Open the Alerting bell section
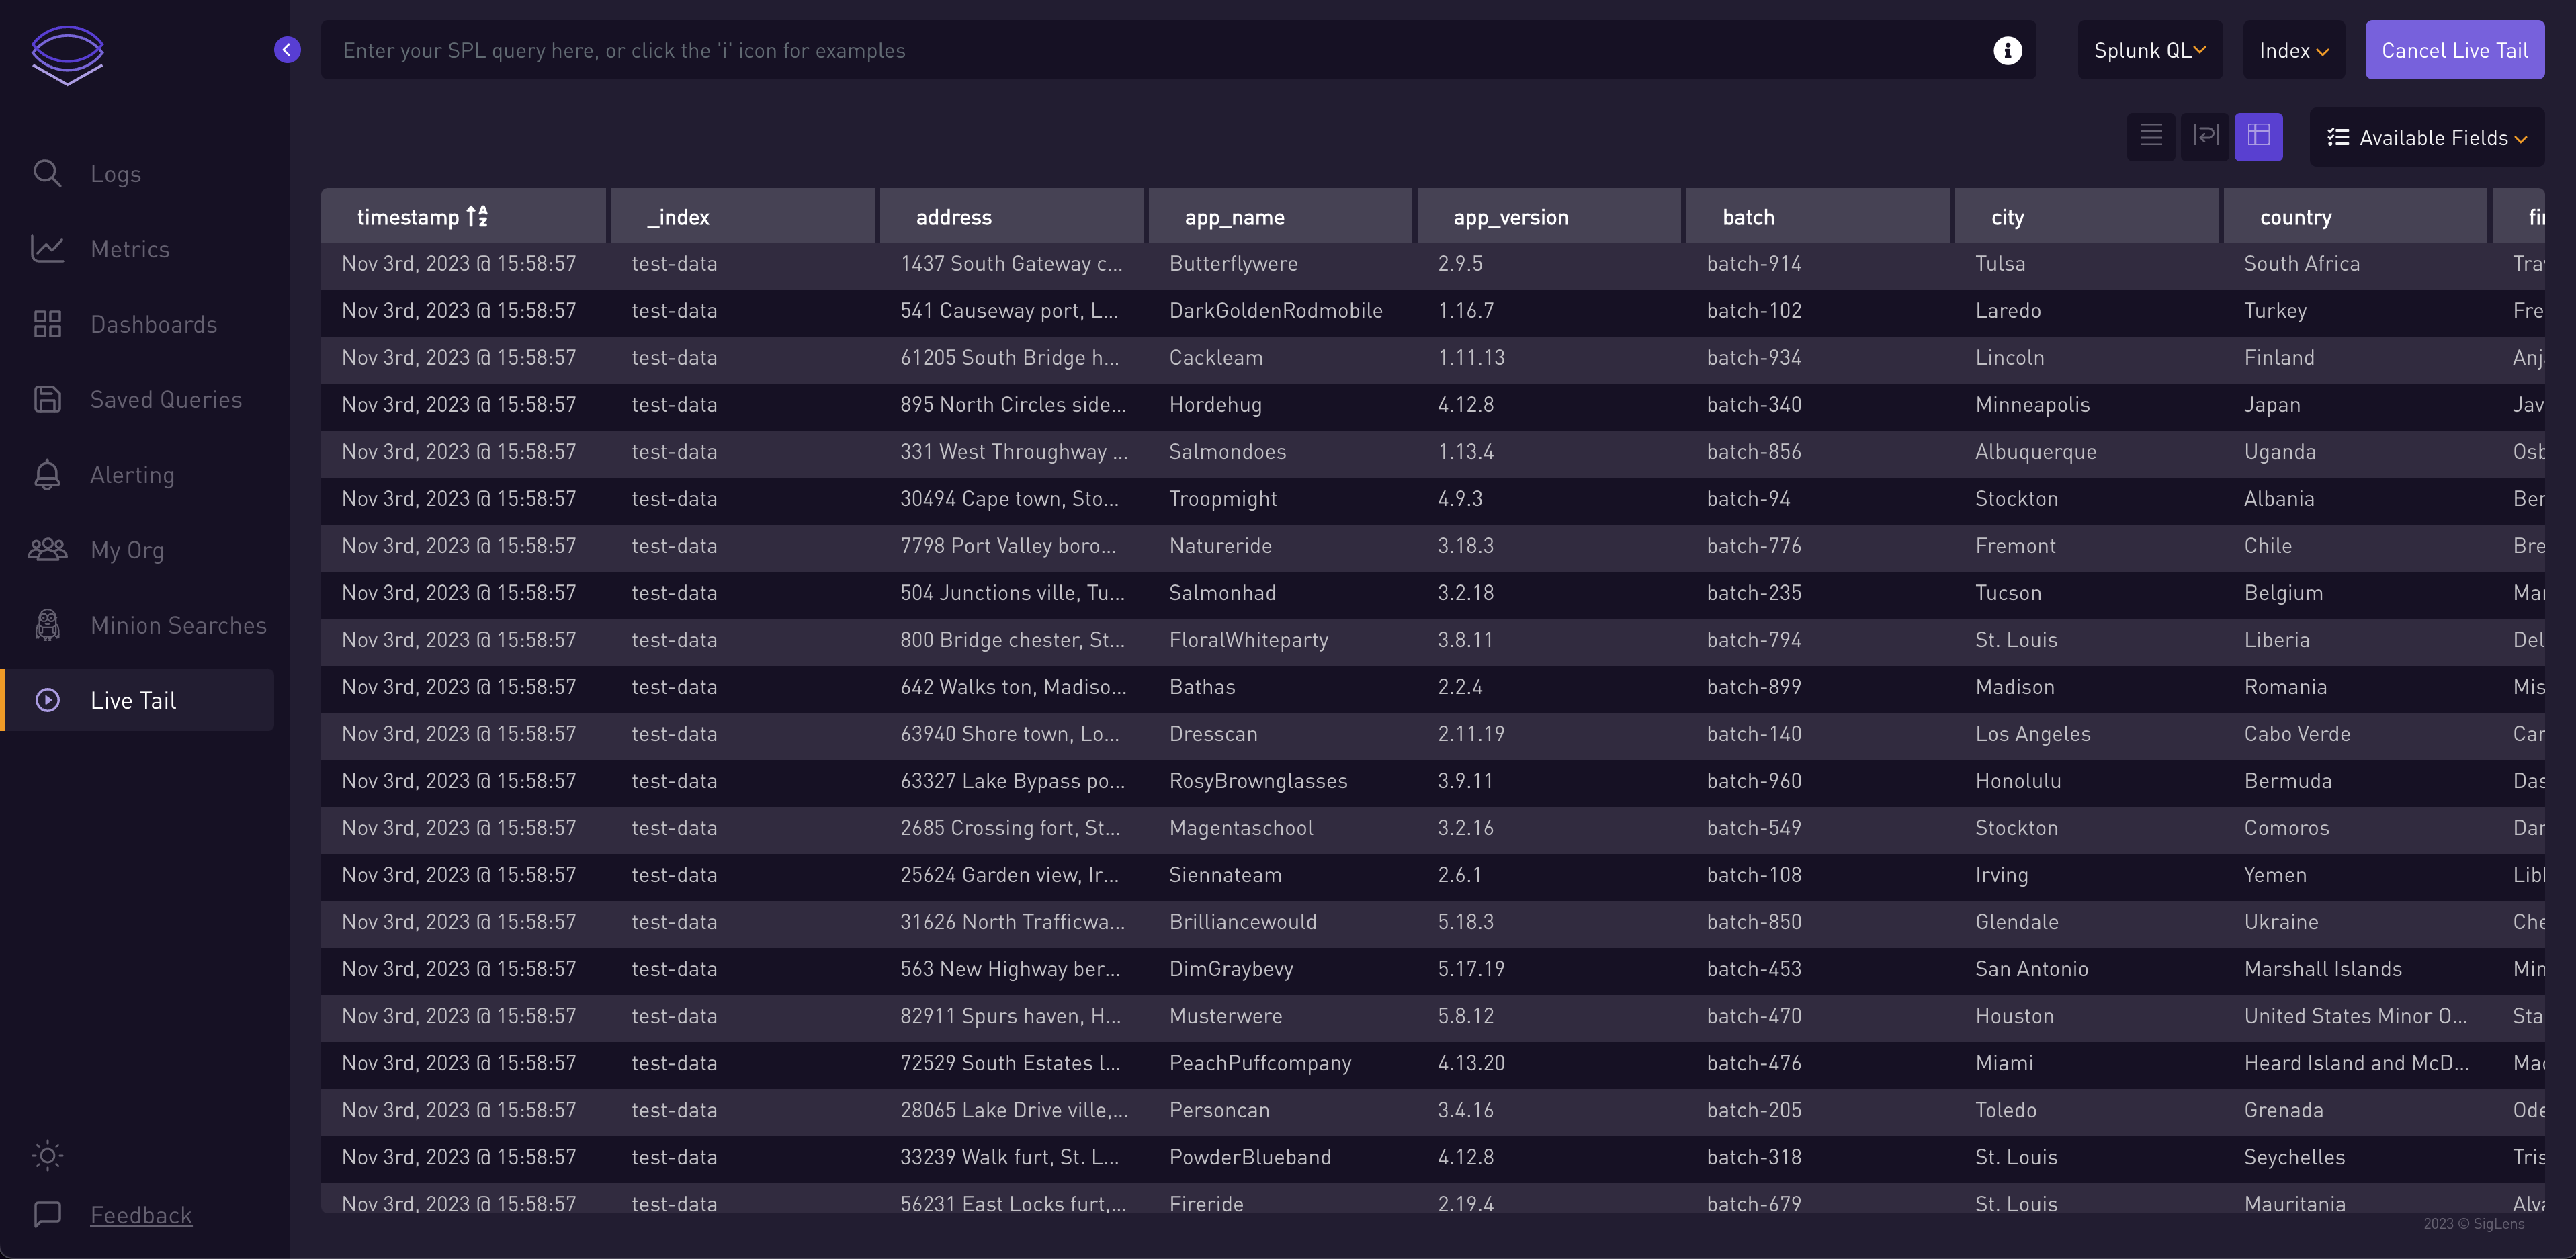Viewport: 2576px width, 1259px height. coord(132,475)
